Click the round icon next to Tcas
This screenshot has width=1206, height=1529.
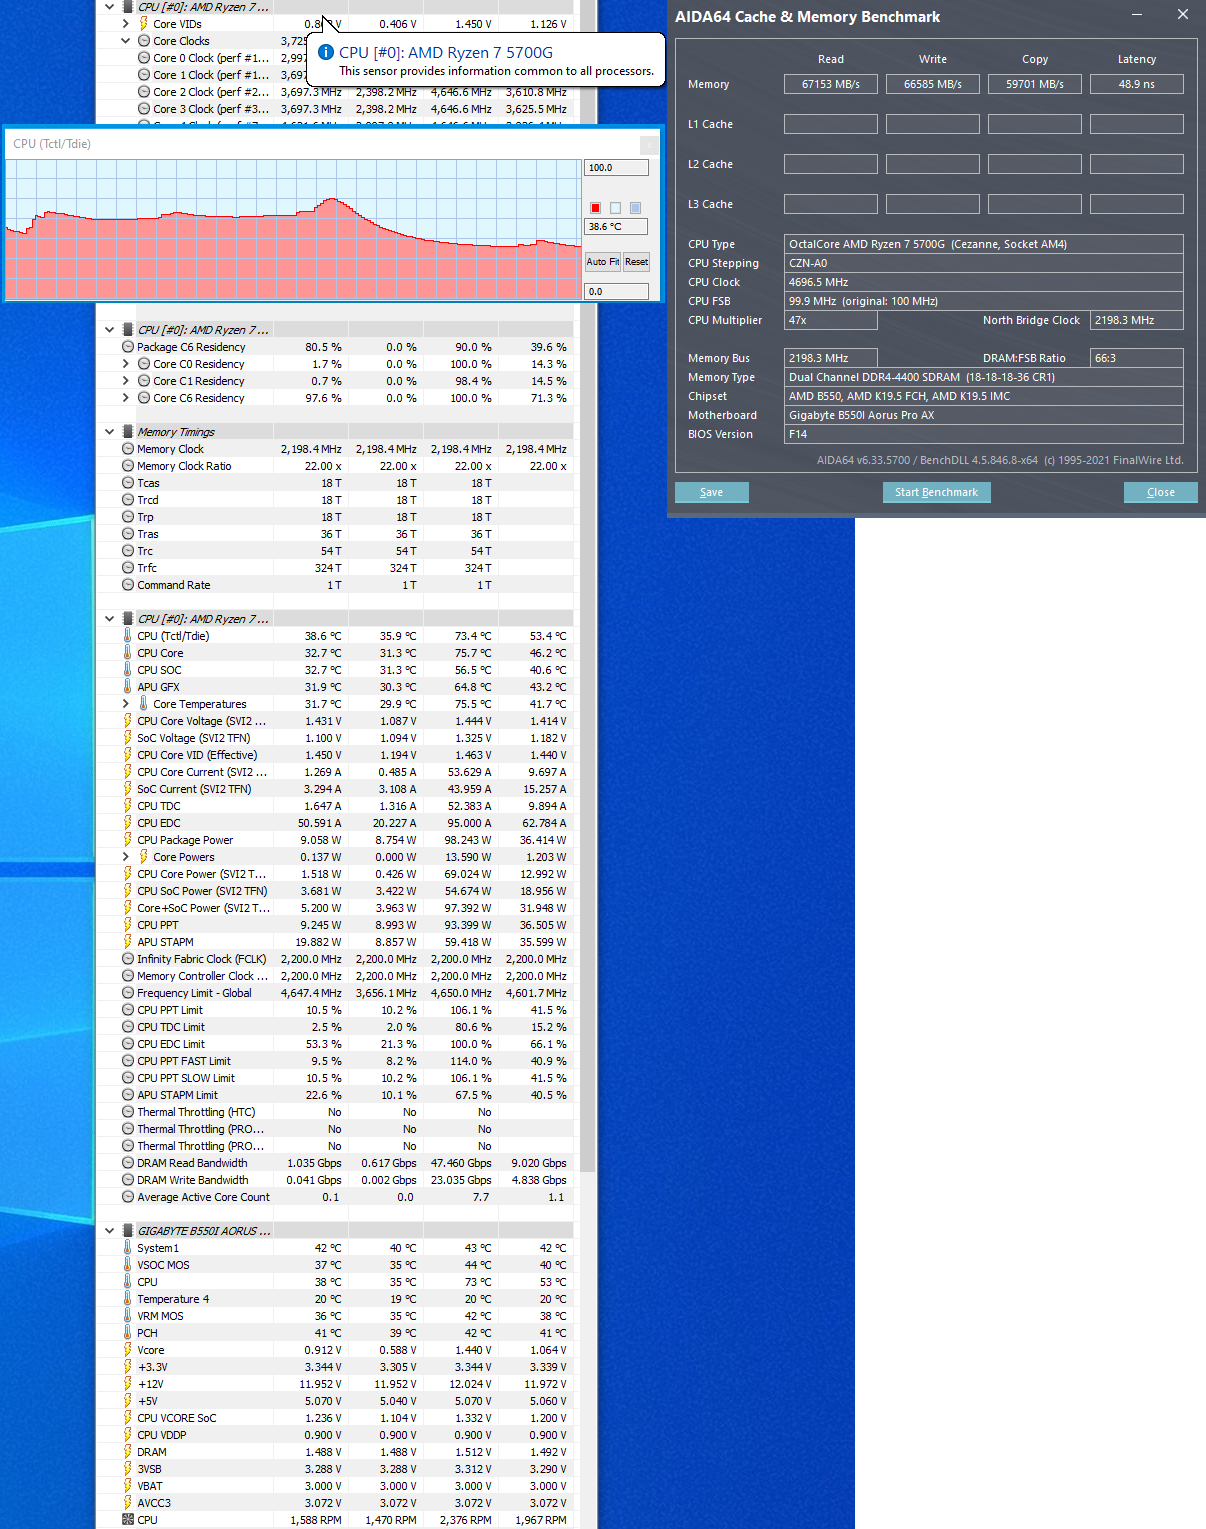coord(128,483)
